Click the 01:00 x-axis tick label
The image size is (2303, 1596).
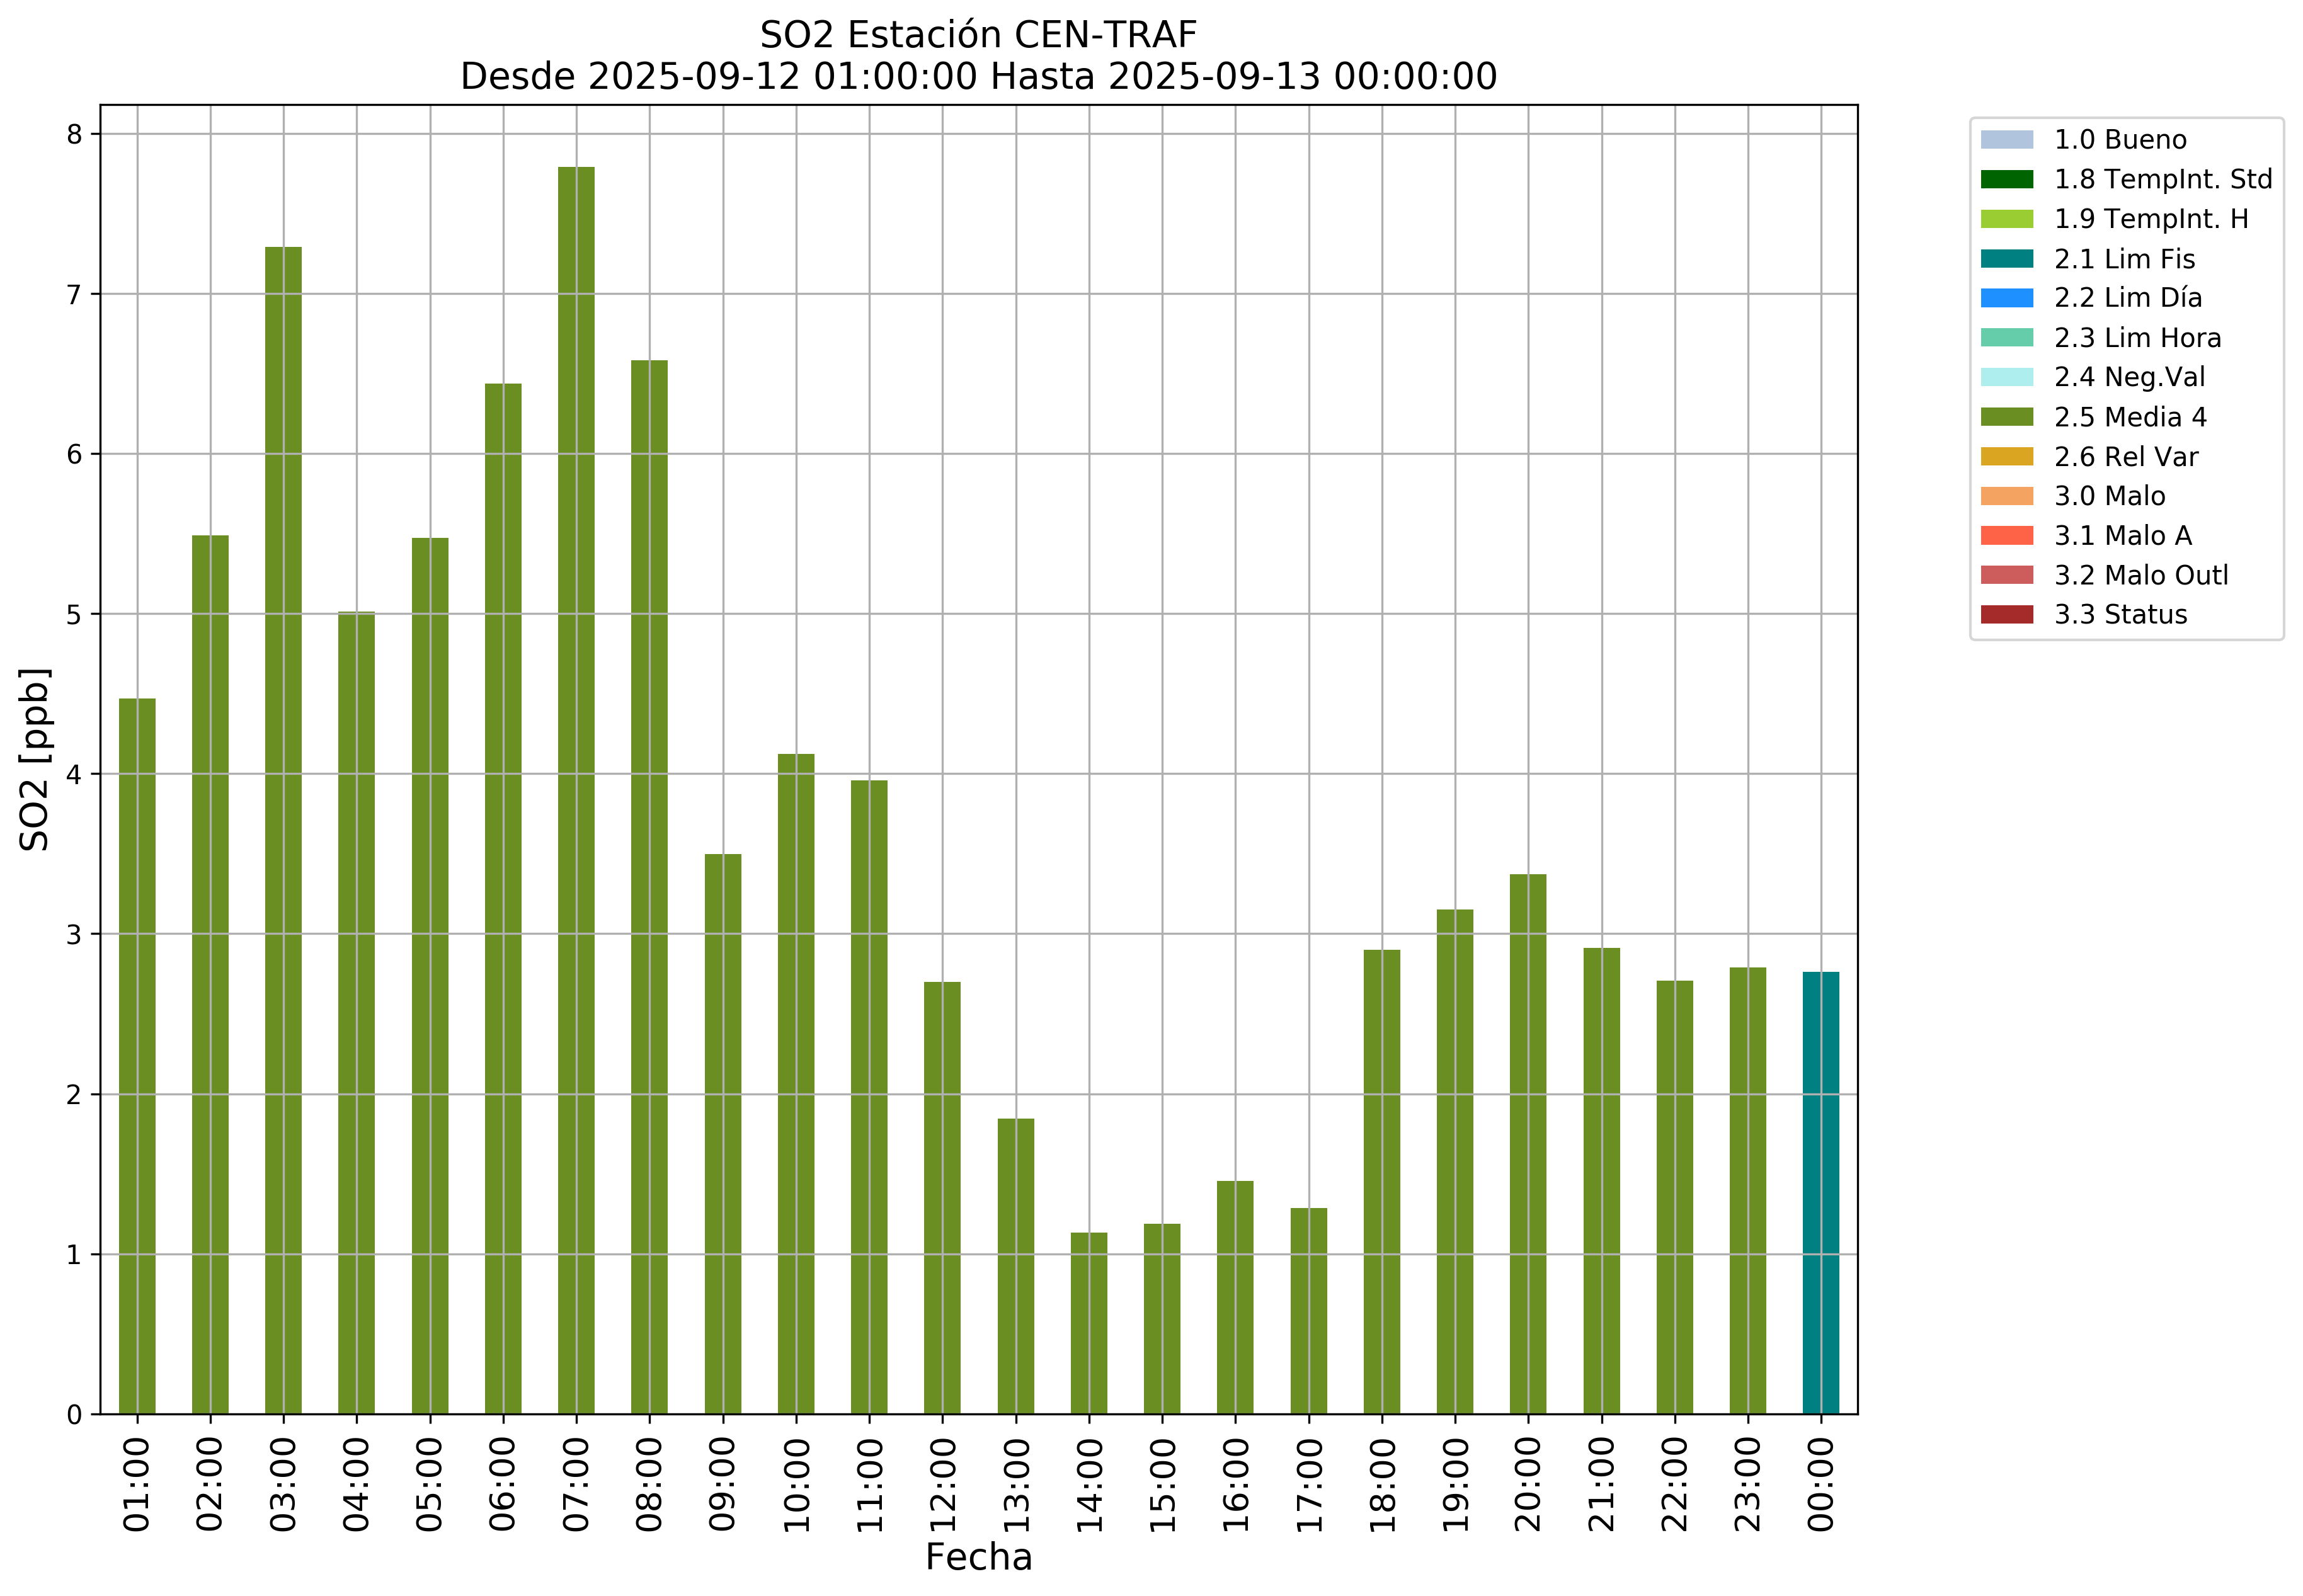[137, 1484]
